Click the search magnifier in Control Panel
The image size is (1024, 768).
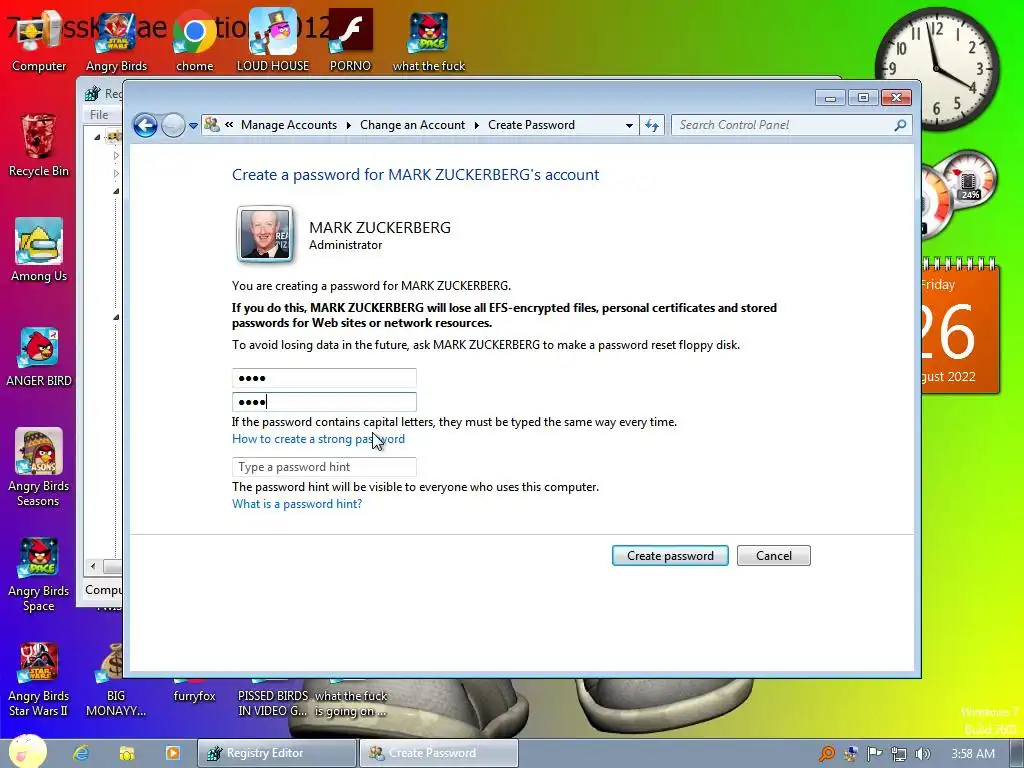click(x=900, y=125)
